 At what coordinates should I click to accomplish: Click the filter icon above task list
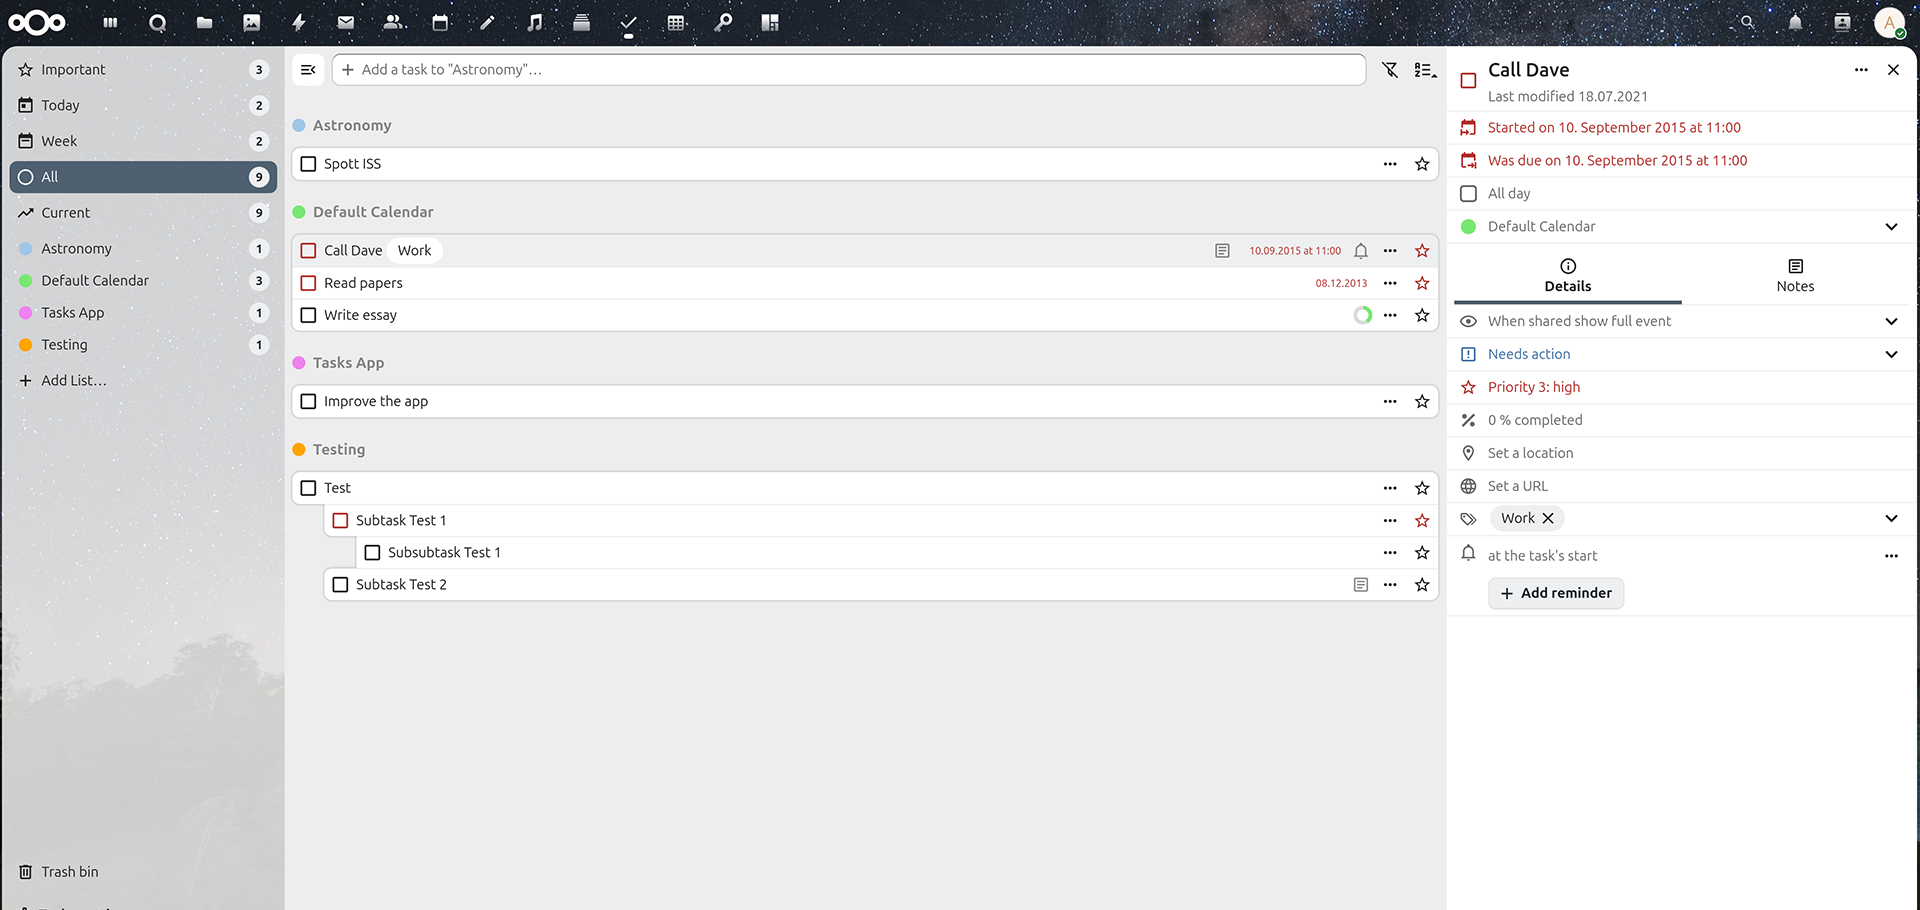click(1390, 70)
